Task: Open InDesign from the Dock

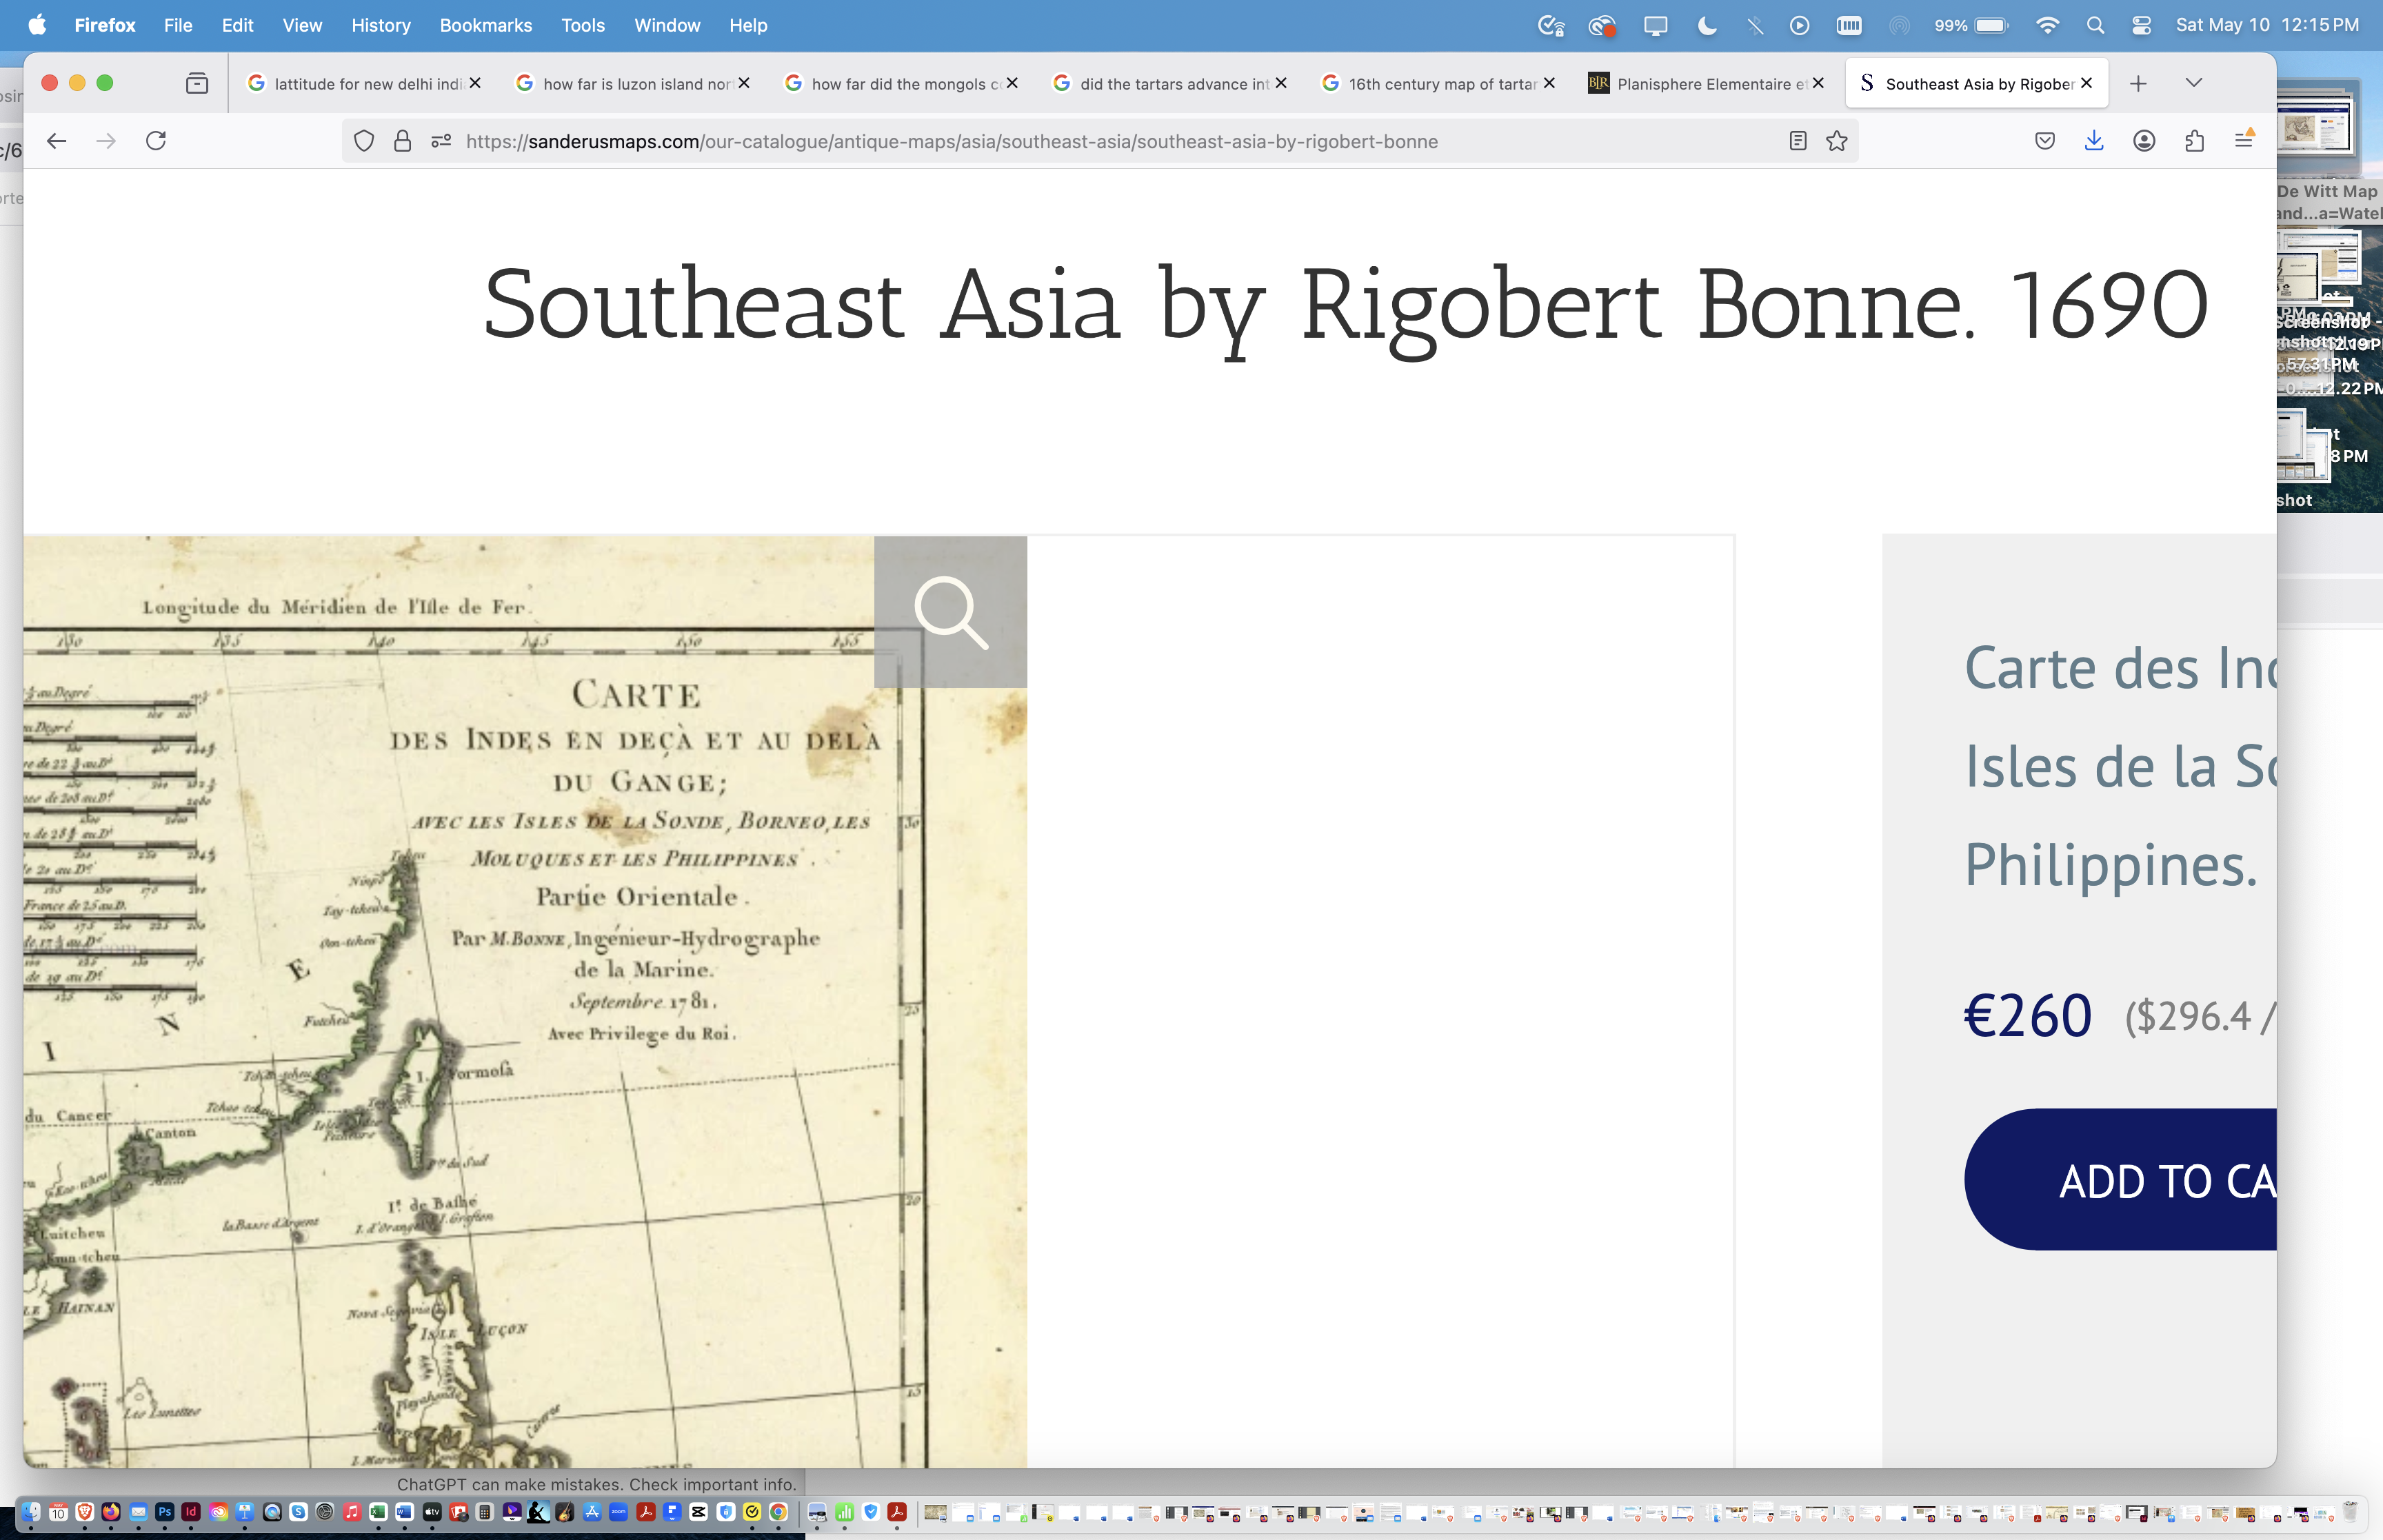Action: [191, 1512]
